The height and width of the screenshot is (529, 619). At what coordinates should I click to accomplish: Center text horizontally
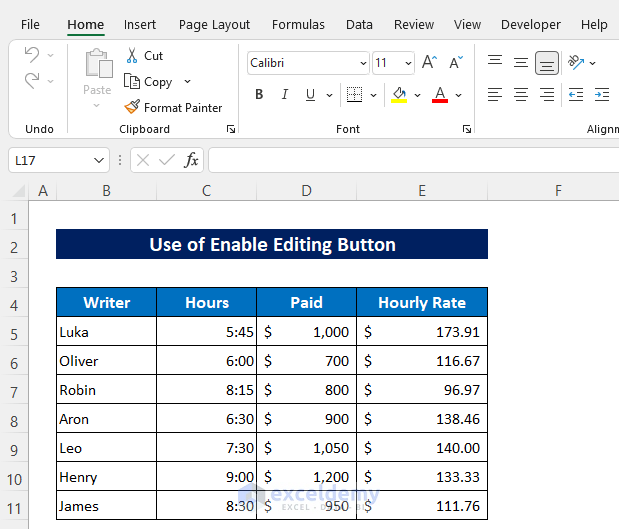521,95
